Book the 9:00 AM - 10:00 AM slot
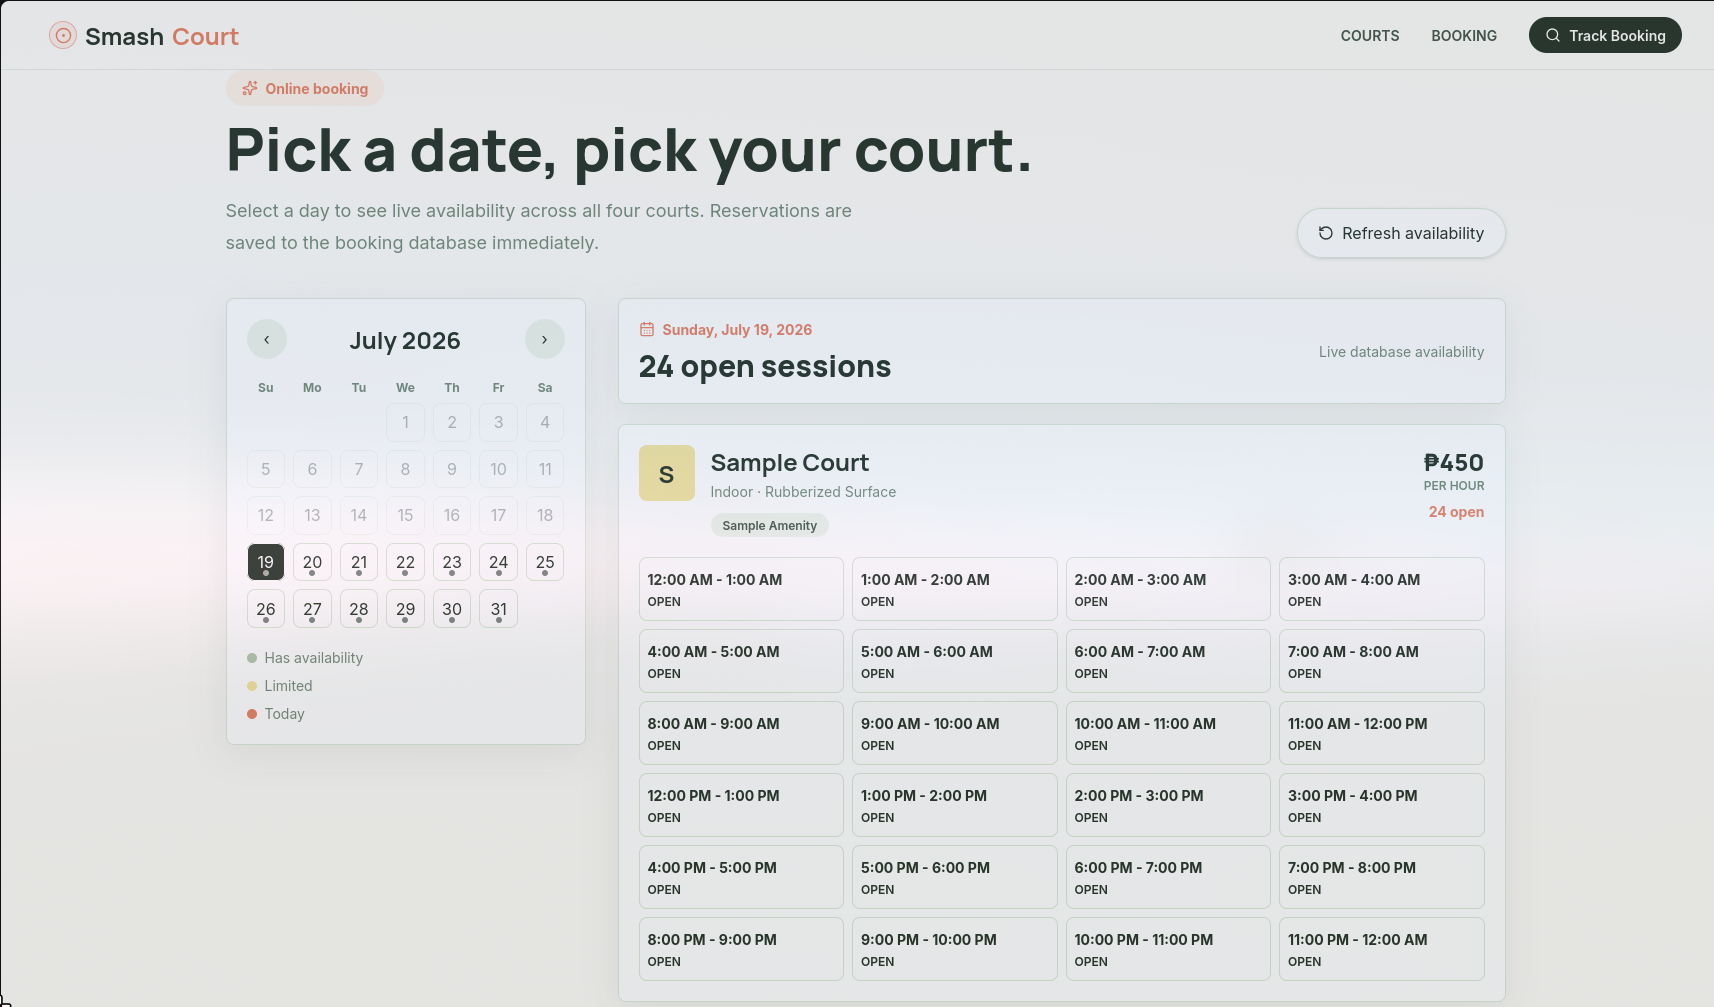This screenshot has height=1007, width=1714. pyautogui.click(x=955, y=733)
